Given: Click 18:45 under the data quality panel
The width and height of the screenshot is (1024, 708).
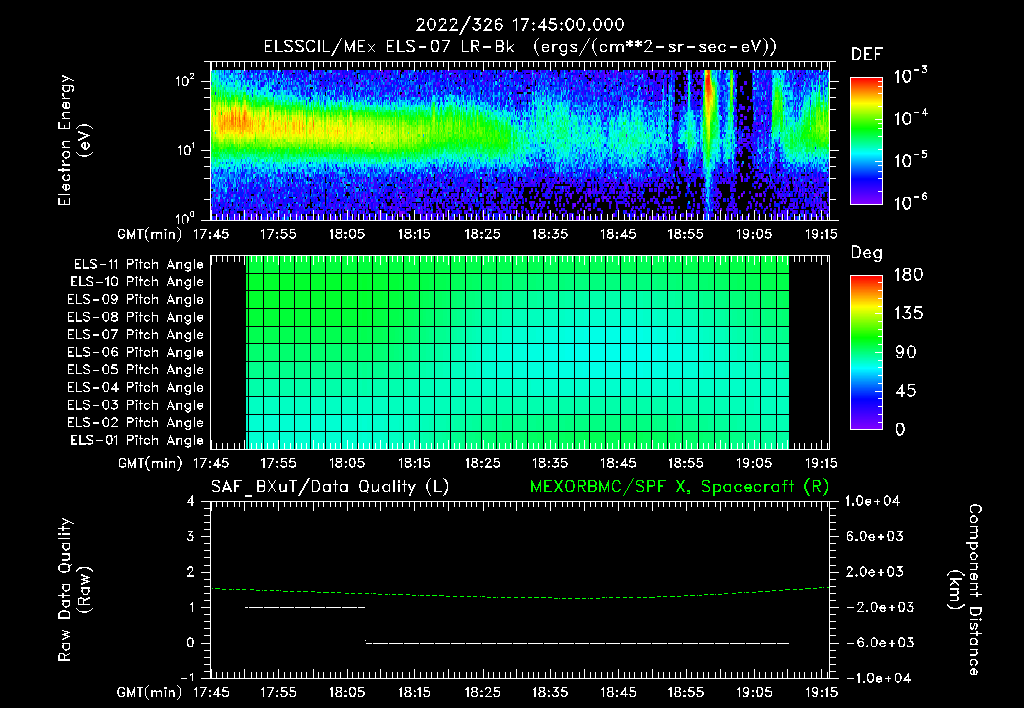Looking at the screenshot, I should tap(618, 692).
